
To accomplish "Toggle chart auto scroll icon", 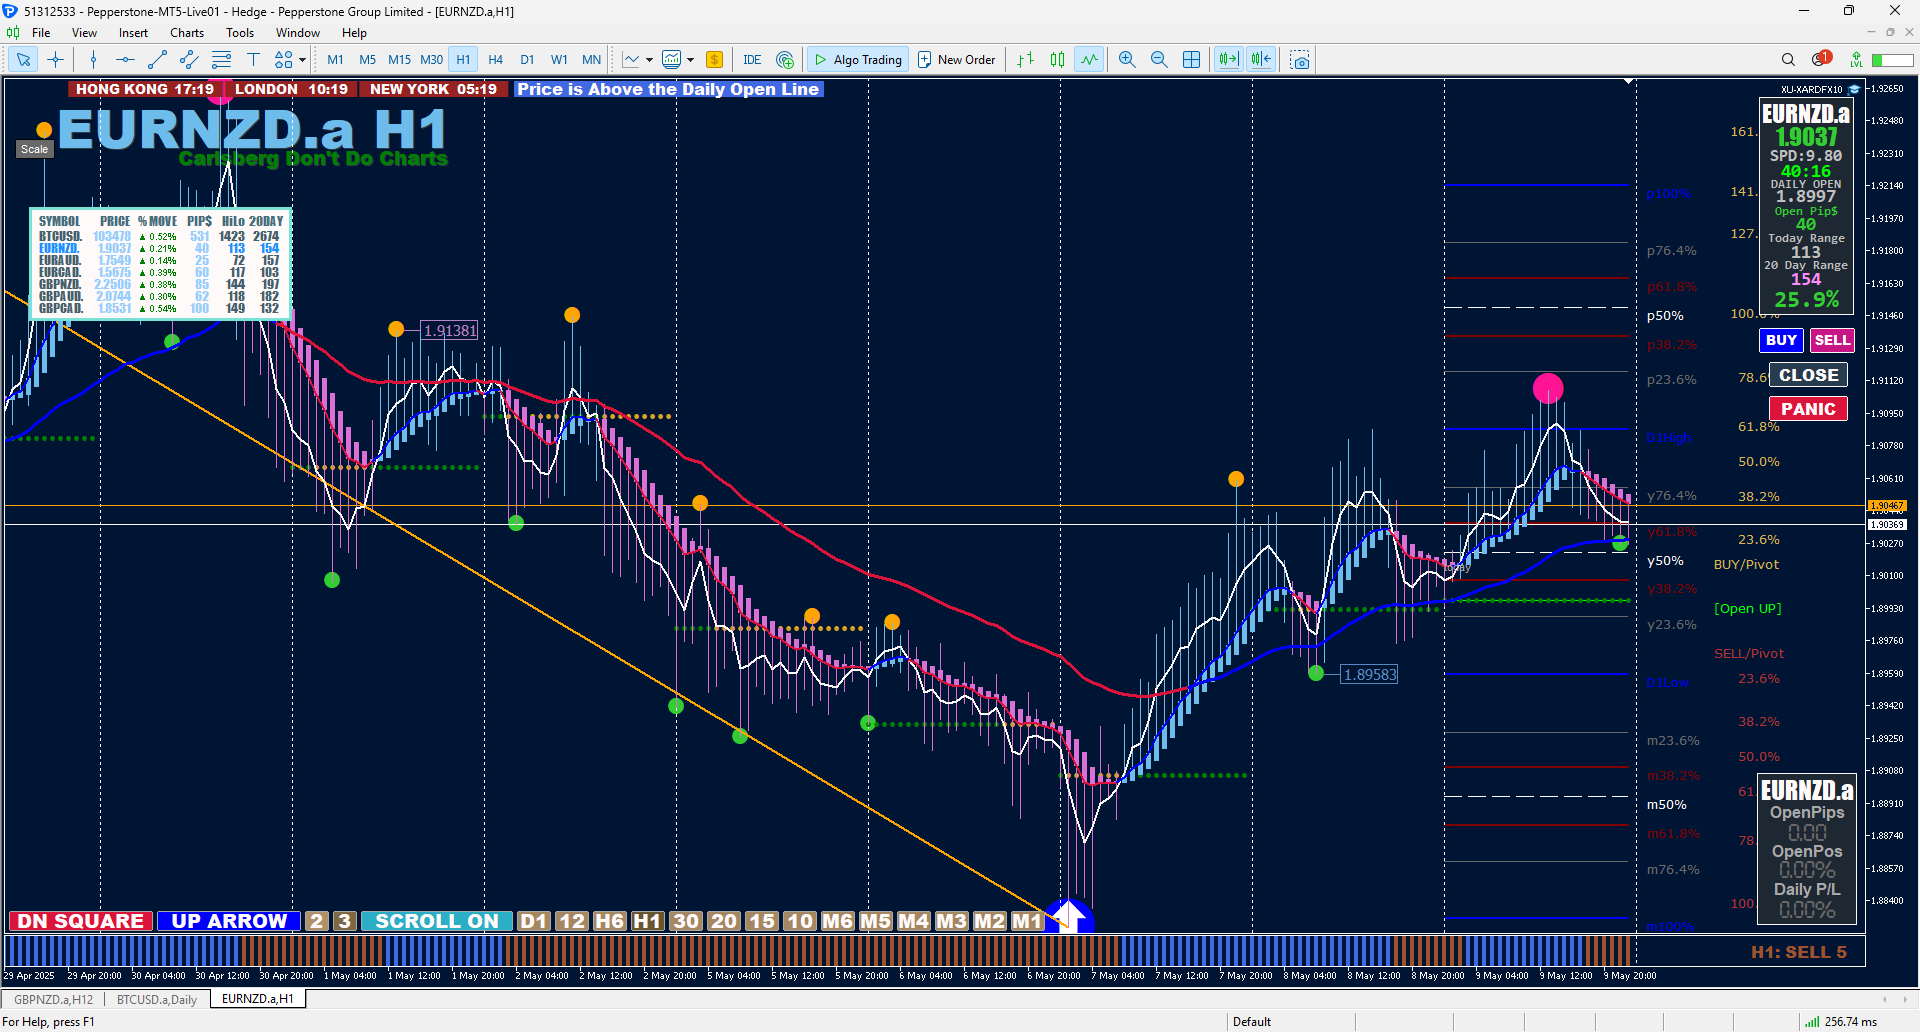I will [x=1228, y=60].
